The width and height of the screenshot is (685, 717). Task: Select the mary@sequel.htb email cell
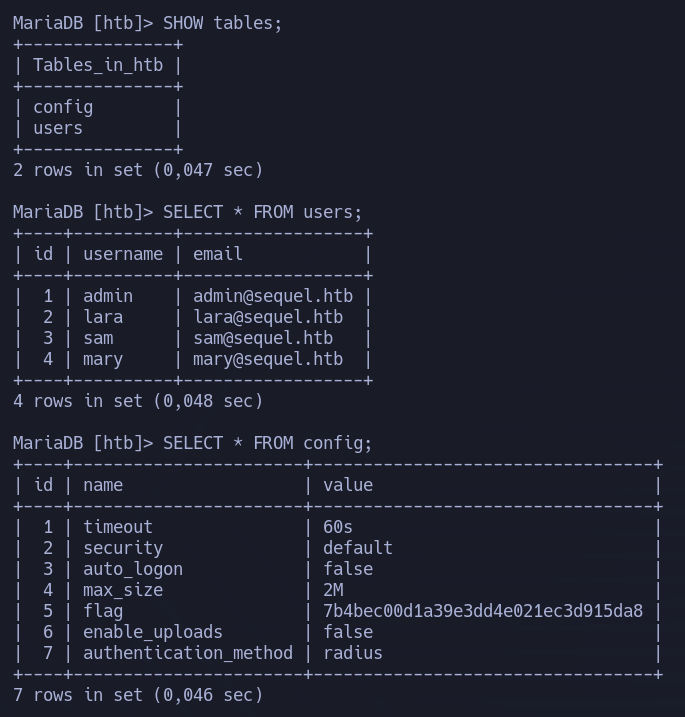(x=268, y=359)
